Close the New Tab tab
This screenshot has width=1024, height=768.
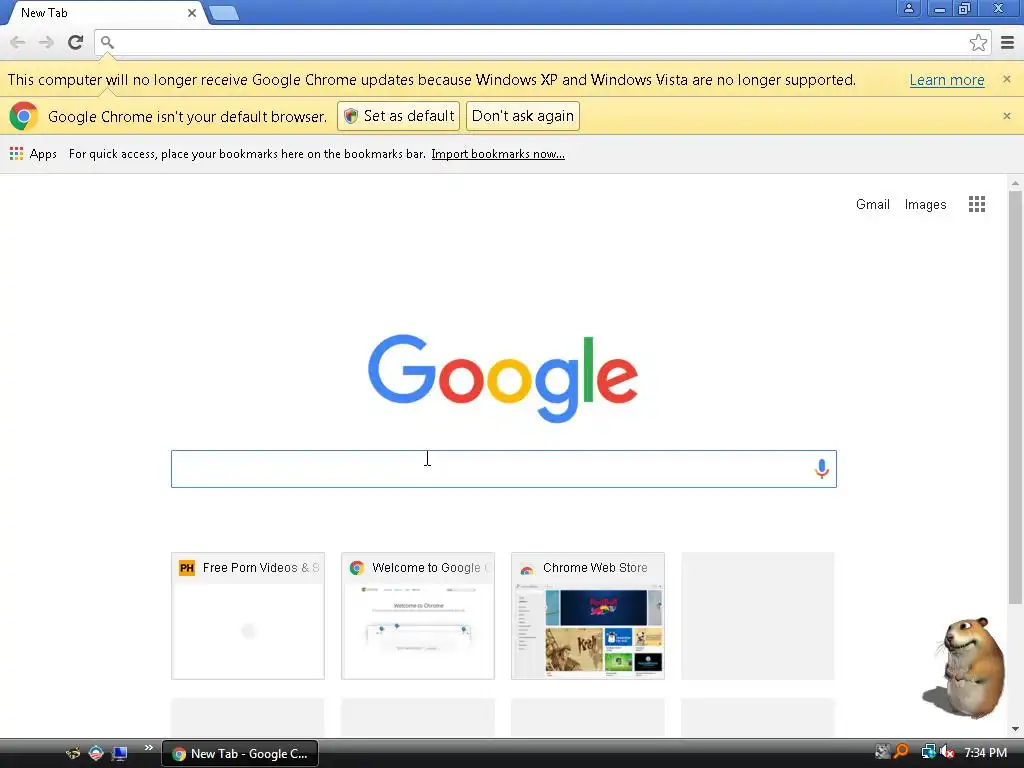192,13
